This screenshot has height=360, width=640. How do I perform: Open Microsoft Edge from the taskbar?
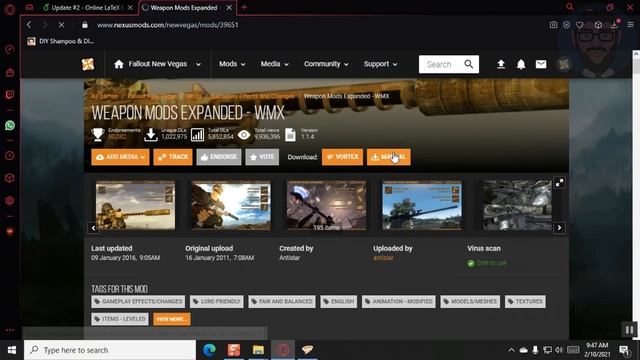[x=209, y=350]
